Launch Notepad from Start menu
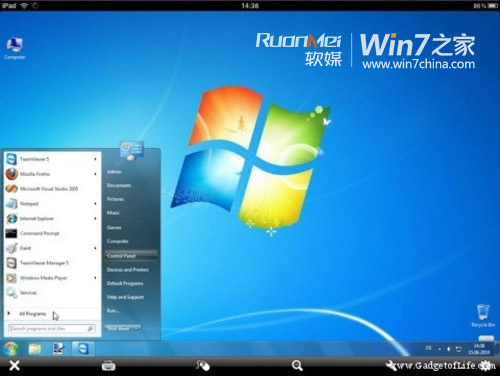 tap(52, 204)
